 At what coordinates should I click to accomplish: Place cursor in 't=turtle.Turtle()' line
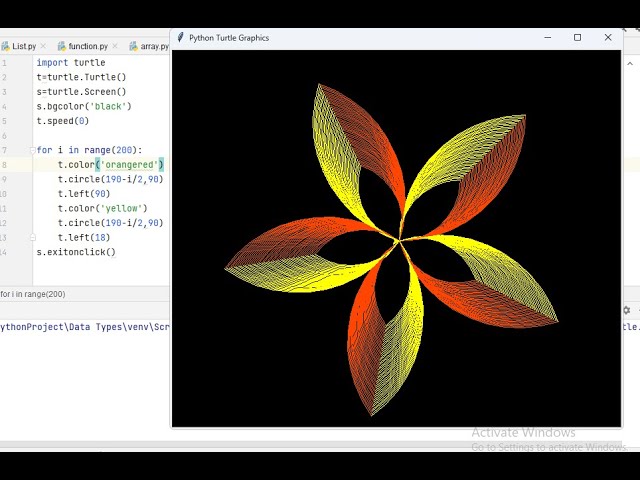(81, 77)
